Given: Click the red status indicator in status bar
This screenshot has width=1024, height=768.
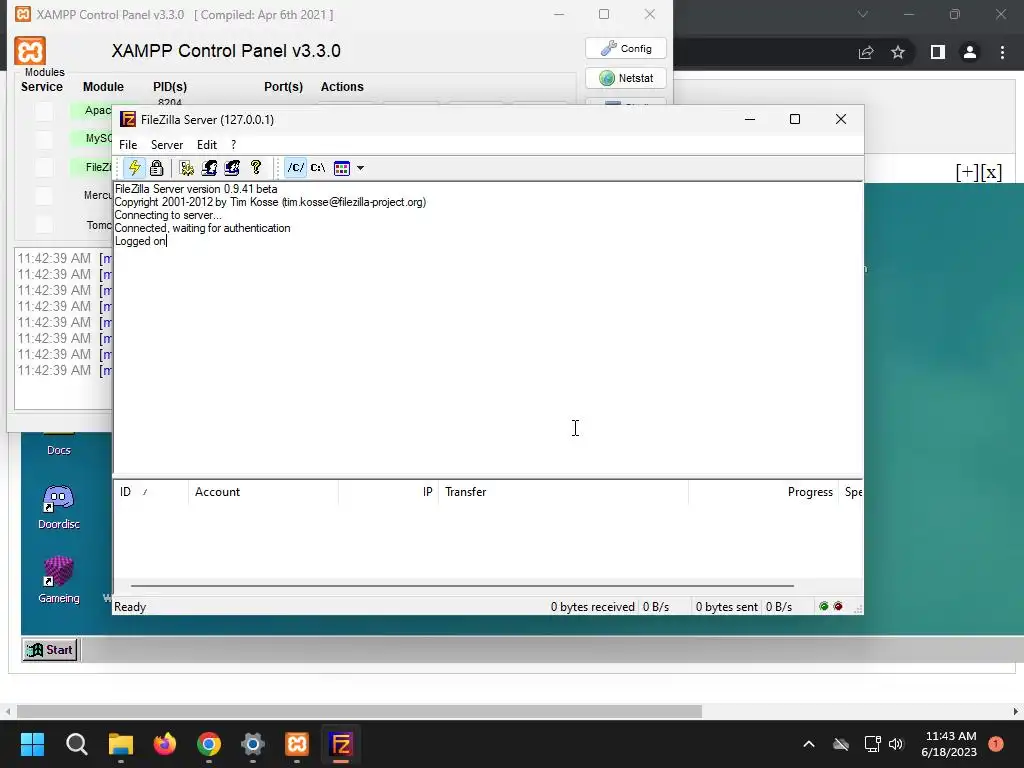Looking at the screenshot, I should [x=838, y=607].
